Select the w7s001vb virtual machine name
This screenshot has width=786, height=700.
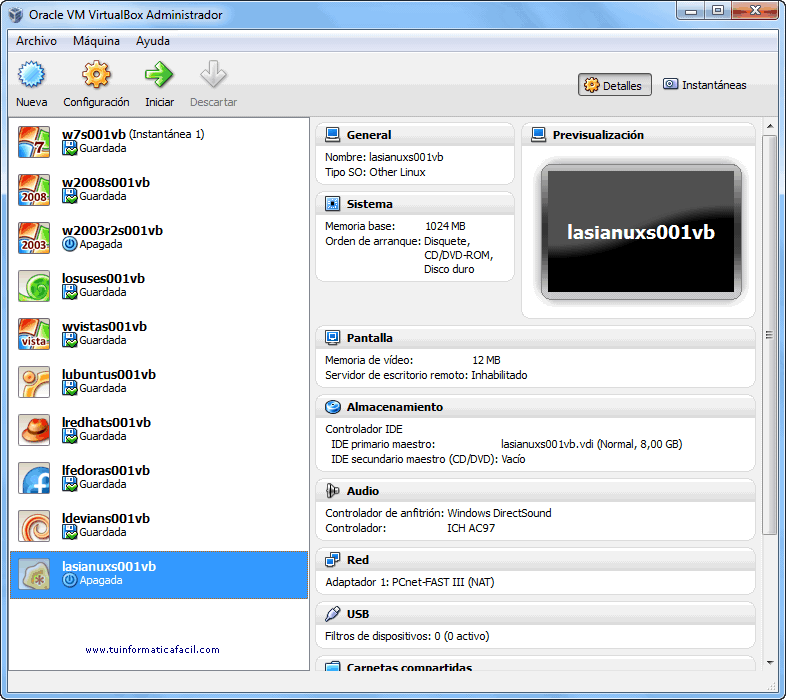(x=94, y=134)
